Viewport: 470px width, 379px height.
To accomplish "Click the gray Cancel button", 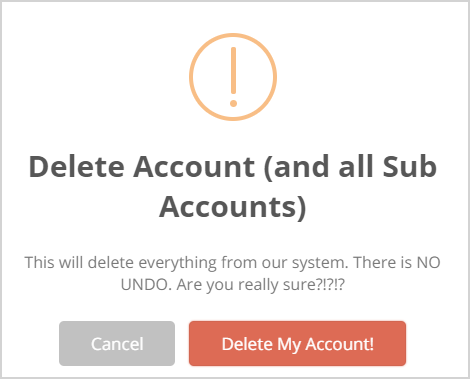I will pos(117,343).
